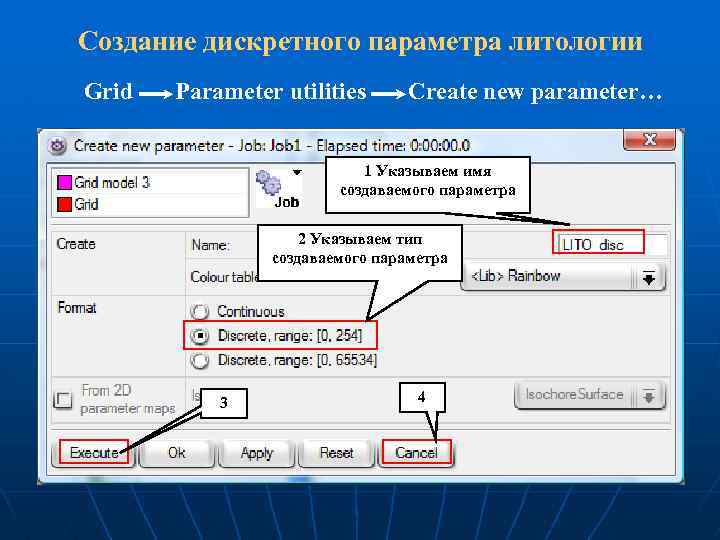Click the Ok button

pos(176,453)
